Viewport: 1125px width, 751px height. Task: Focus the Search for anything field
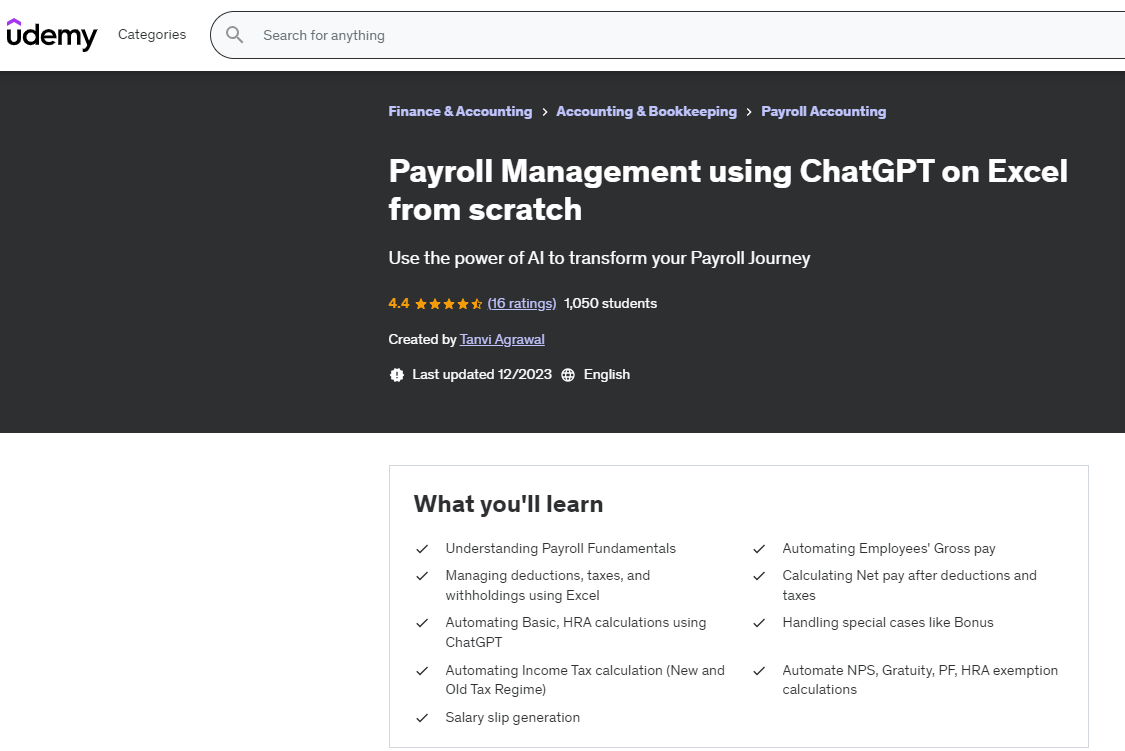[667, 34]
